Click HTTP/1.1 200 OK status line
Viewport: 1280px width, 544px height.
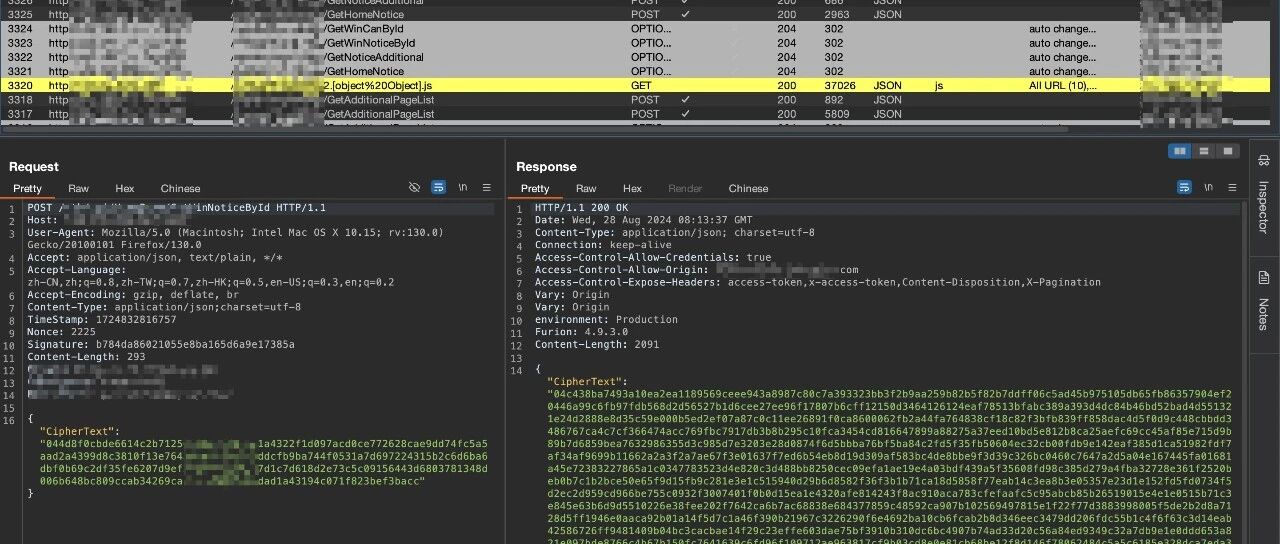pyautogui.click(x=579, y=207)
